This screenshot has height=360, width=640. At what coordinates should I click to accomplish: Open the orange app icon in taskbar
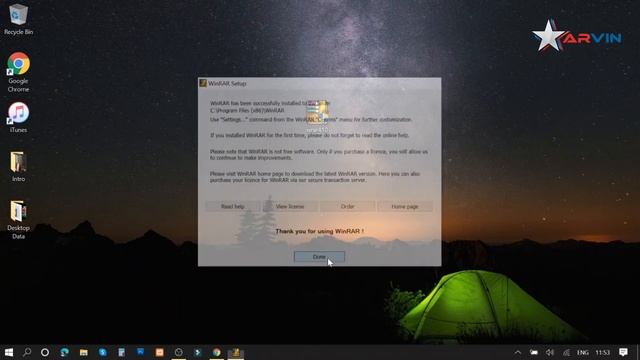(x=160, y=352)
